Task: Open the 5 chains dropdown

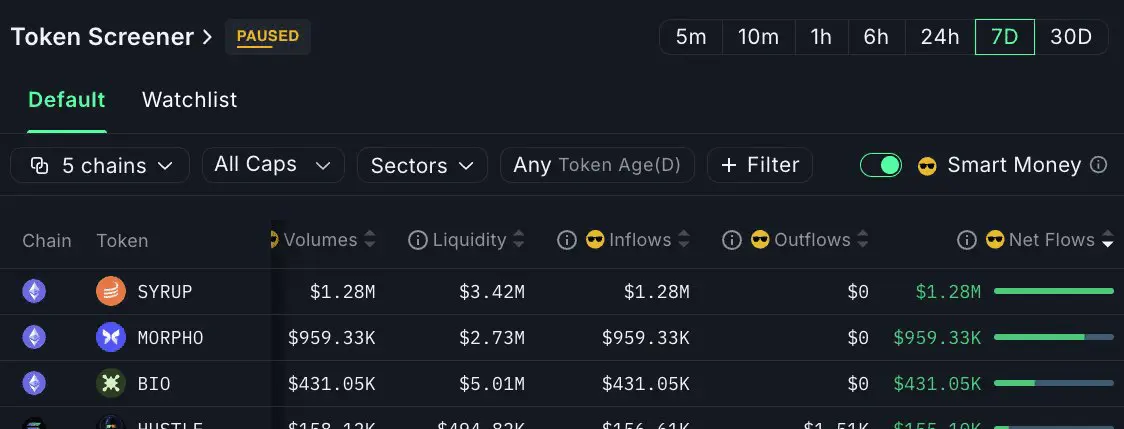Action: tap(100, 165)
